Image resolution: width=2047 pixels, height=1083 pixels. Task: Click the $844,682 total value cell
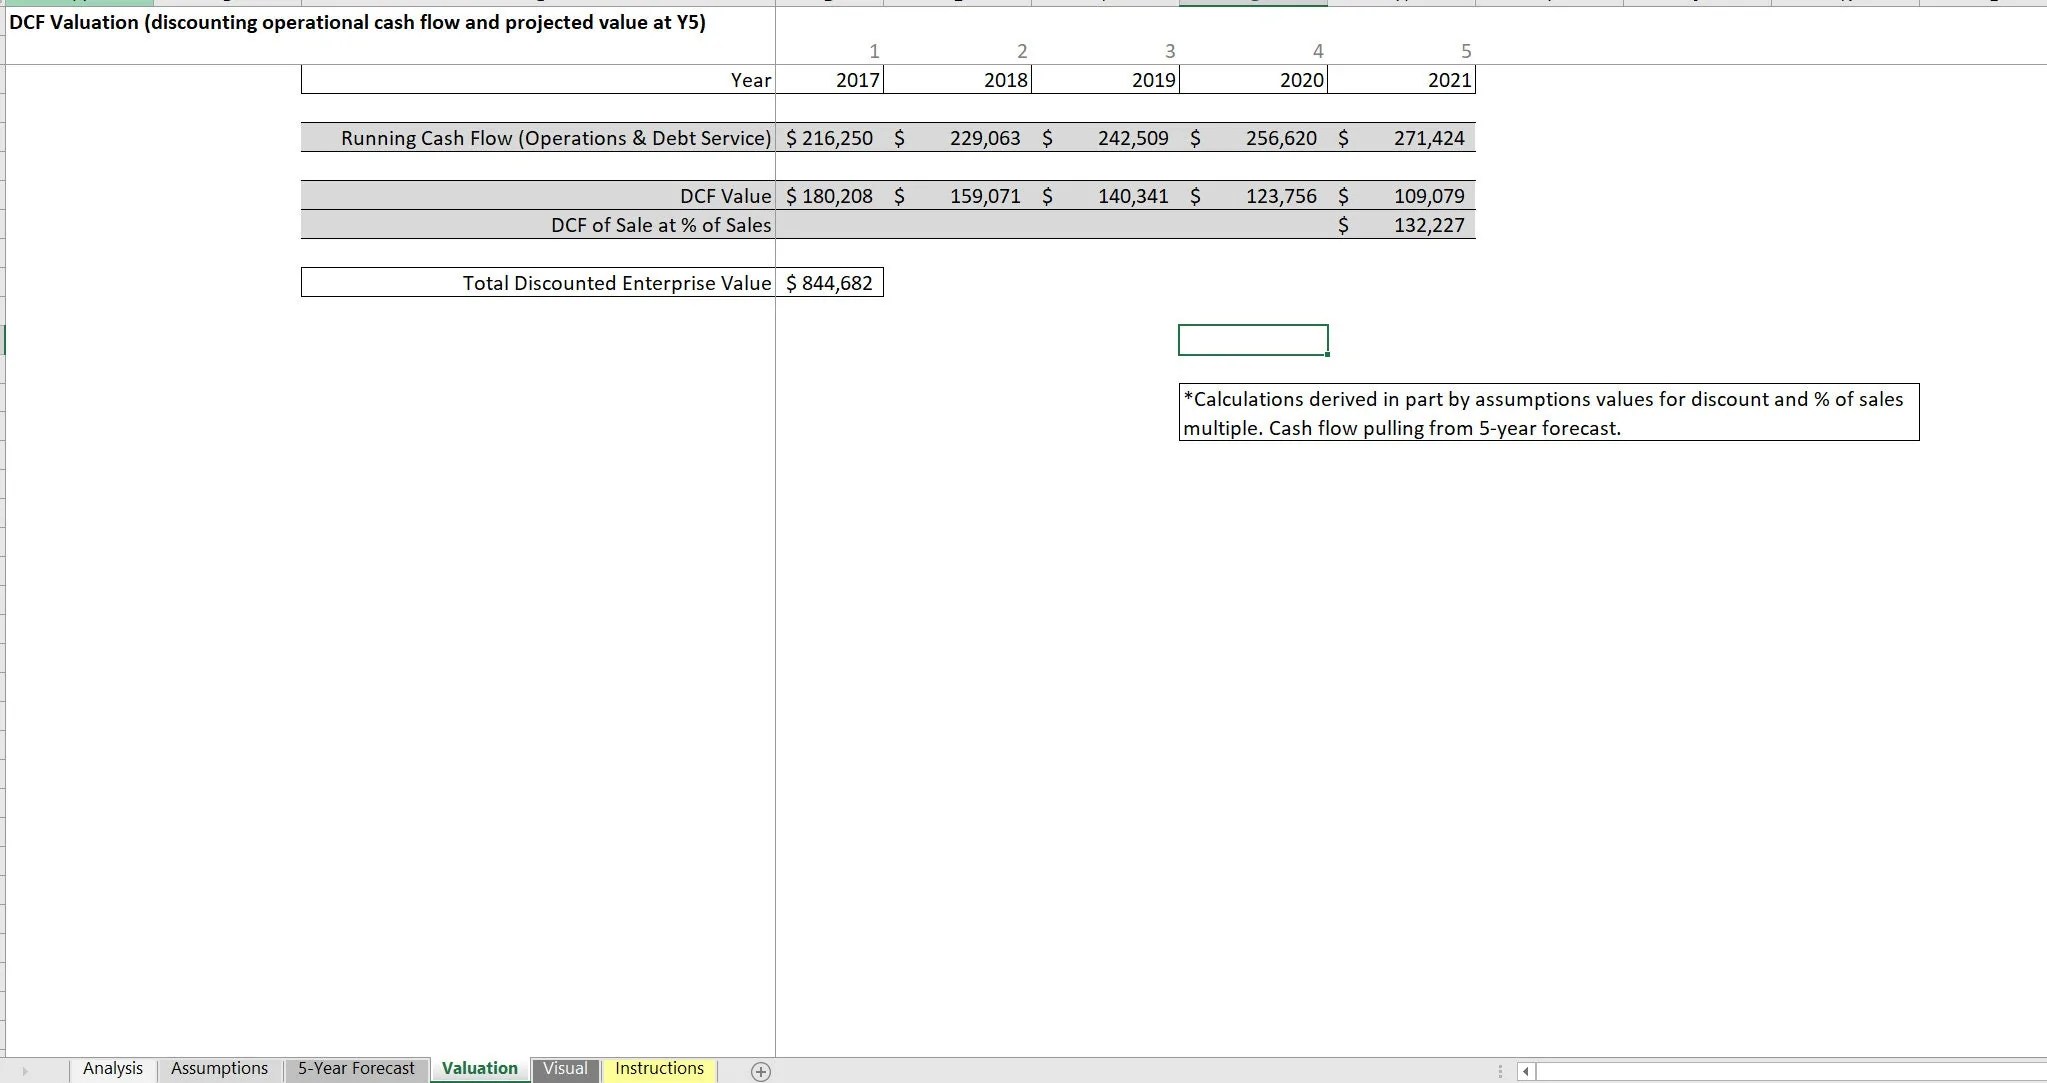point(829,283)
